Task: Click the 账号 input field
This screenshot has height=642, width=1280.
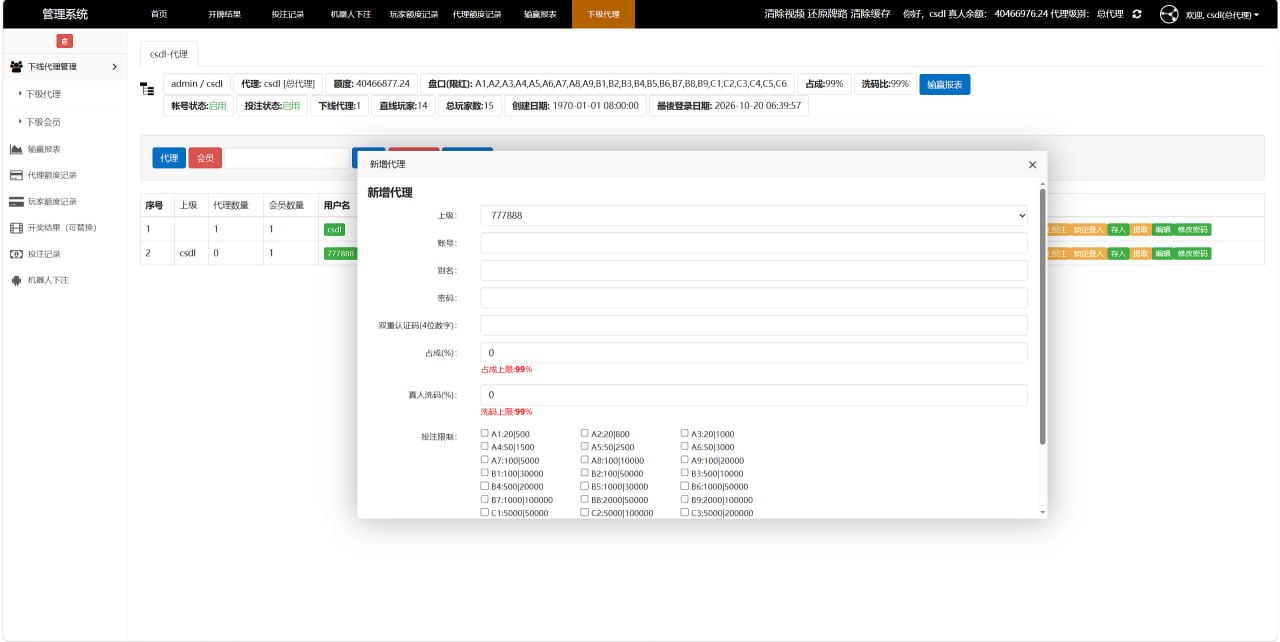Action: (754, 243)
